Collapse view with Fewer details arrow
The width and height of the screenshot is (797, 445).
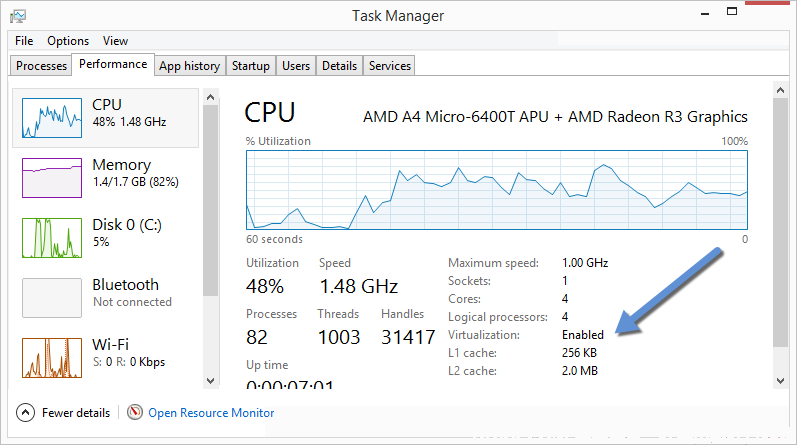(25, 412)
